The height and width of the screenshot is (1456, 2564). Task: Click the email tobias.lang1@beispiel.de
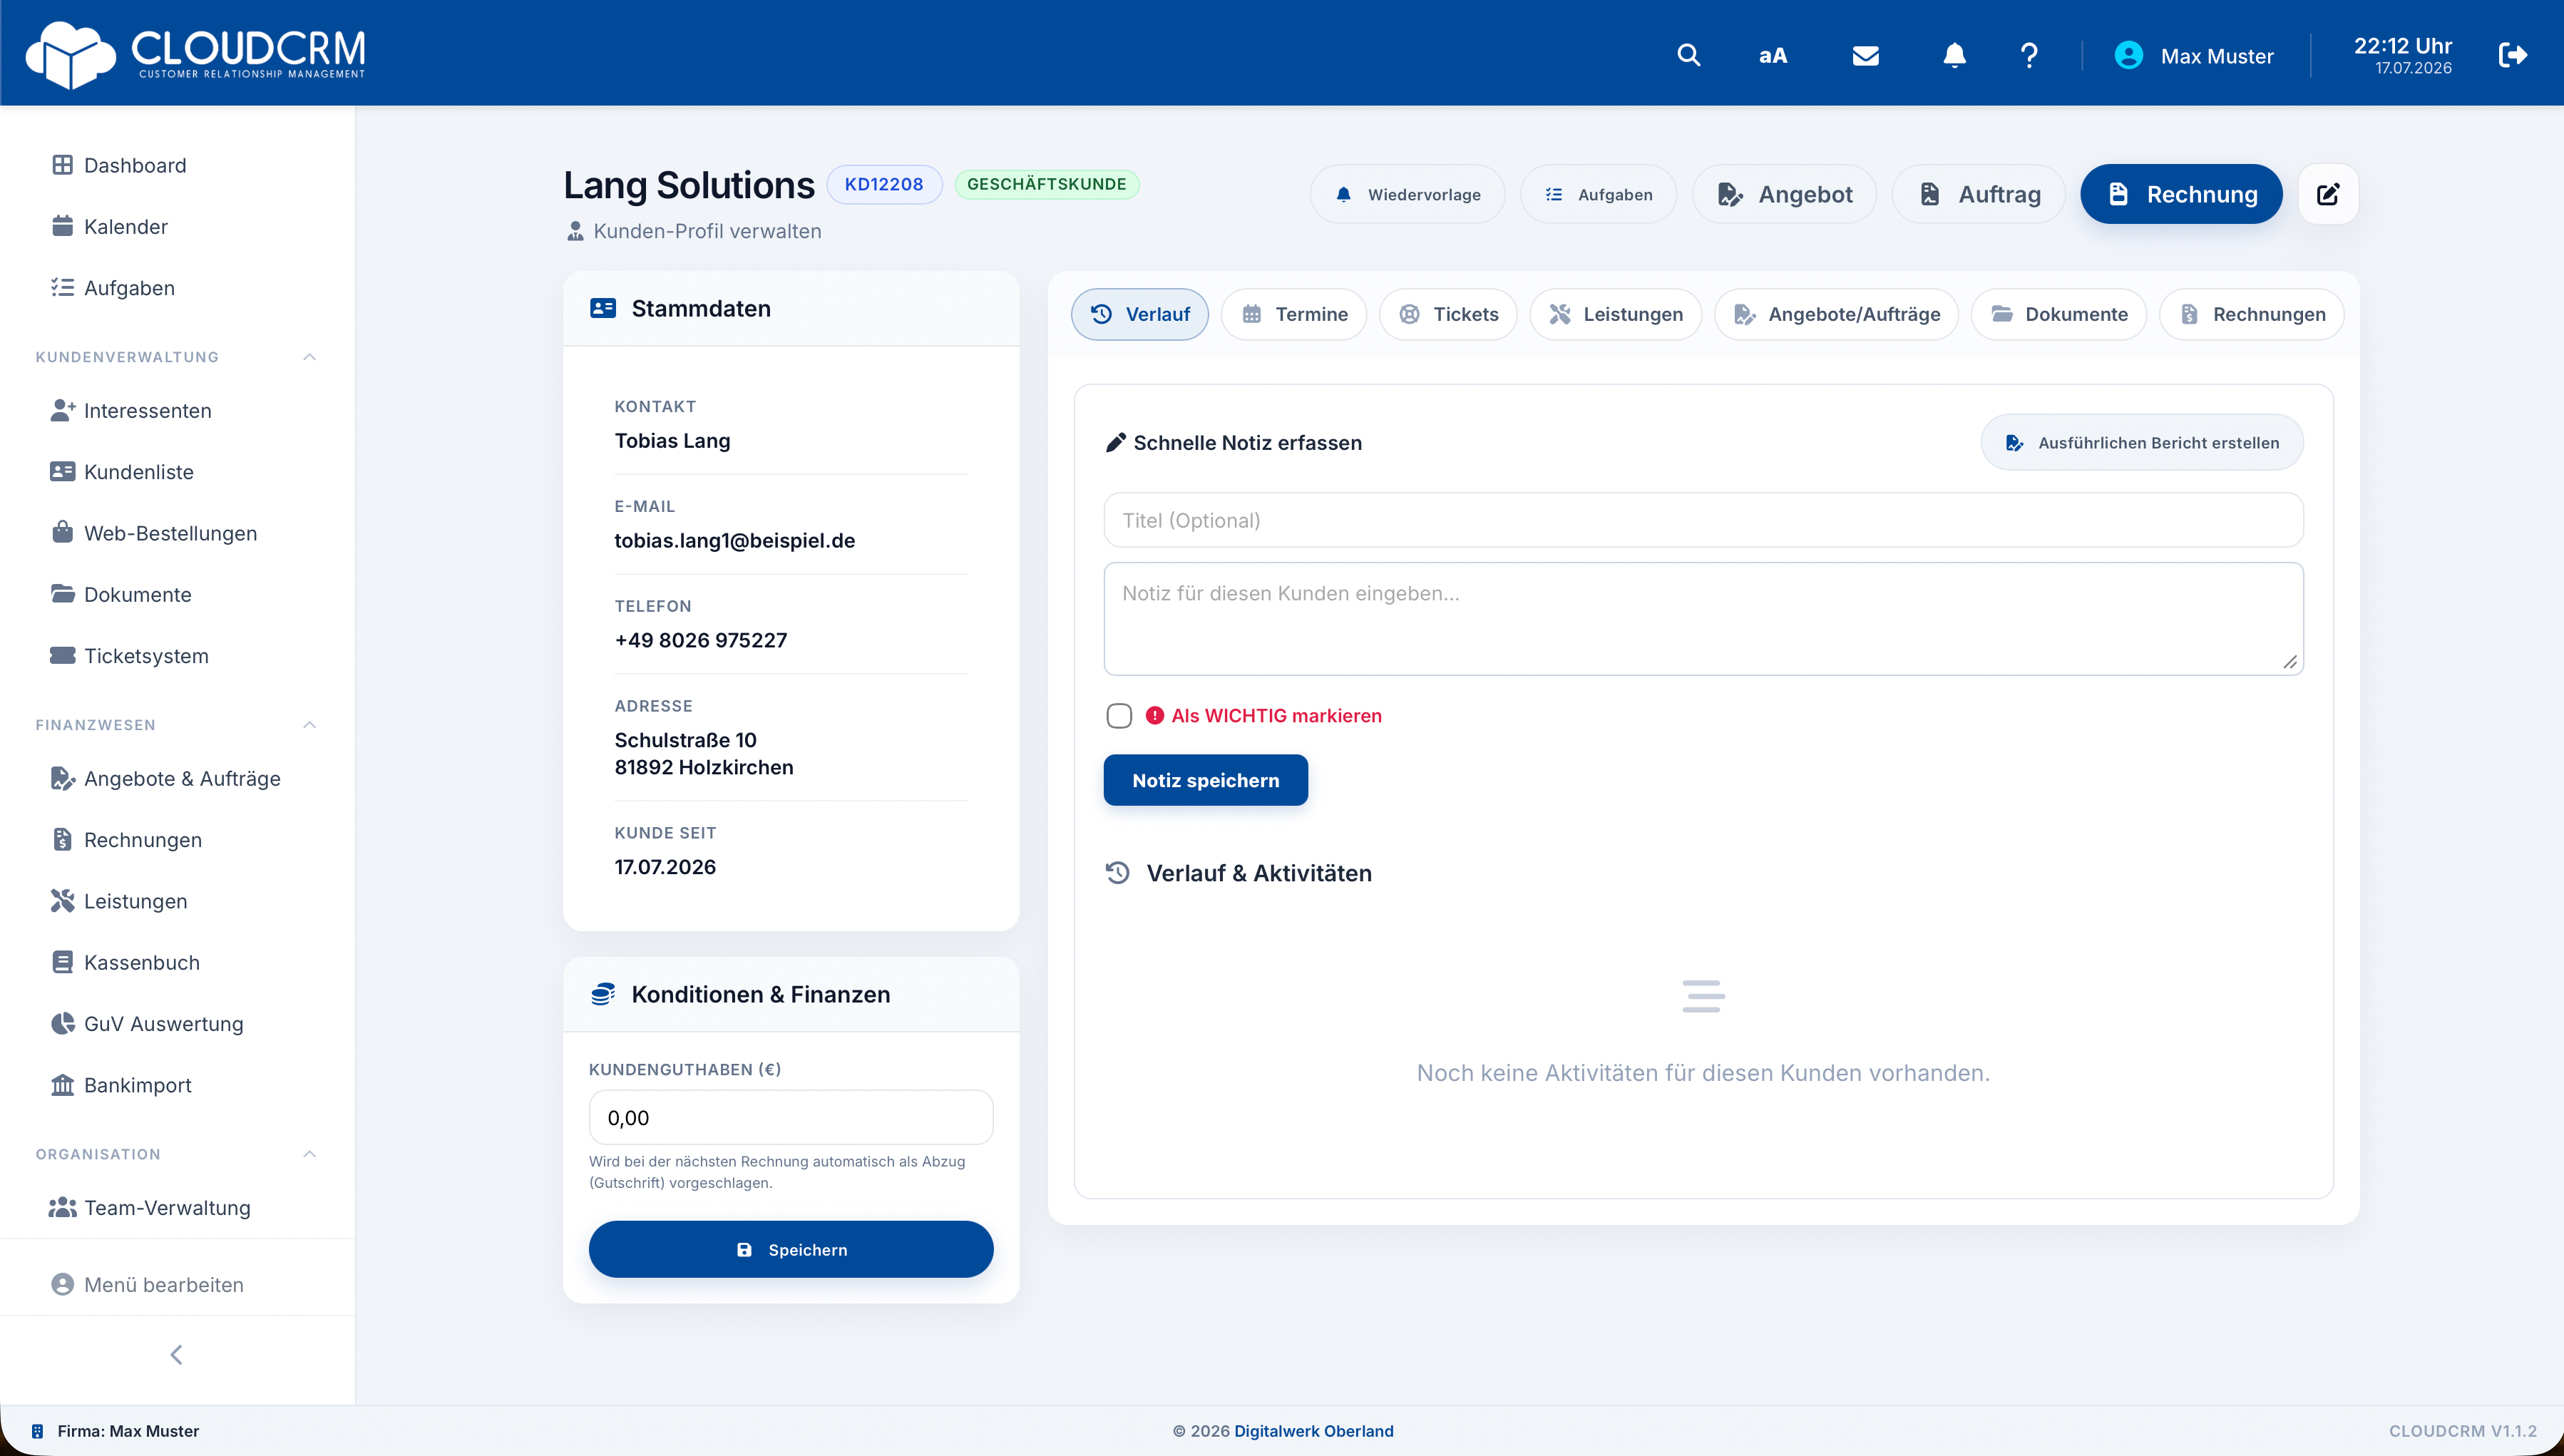point(735,540)
